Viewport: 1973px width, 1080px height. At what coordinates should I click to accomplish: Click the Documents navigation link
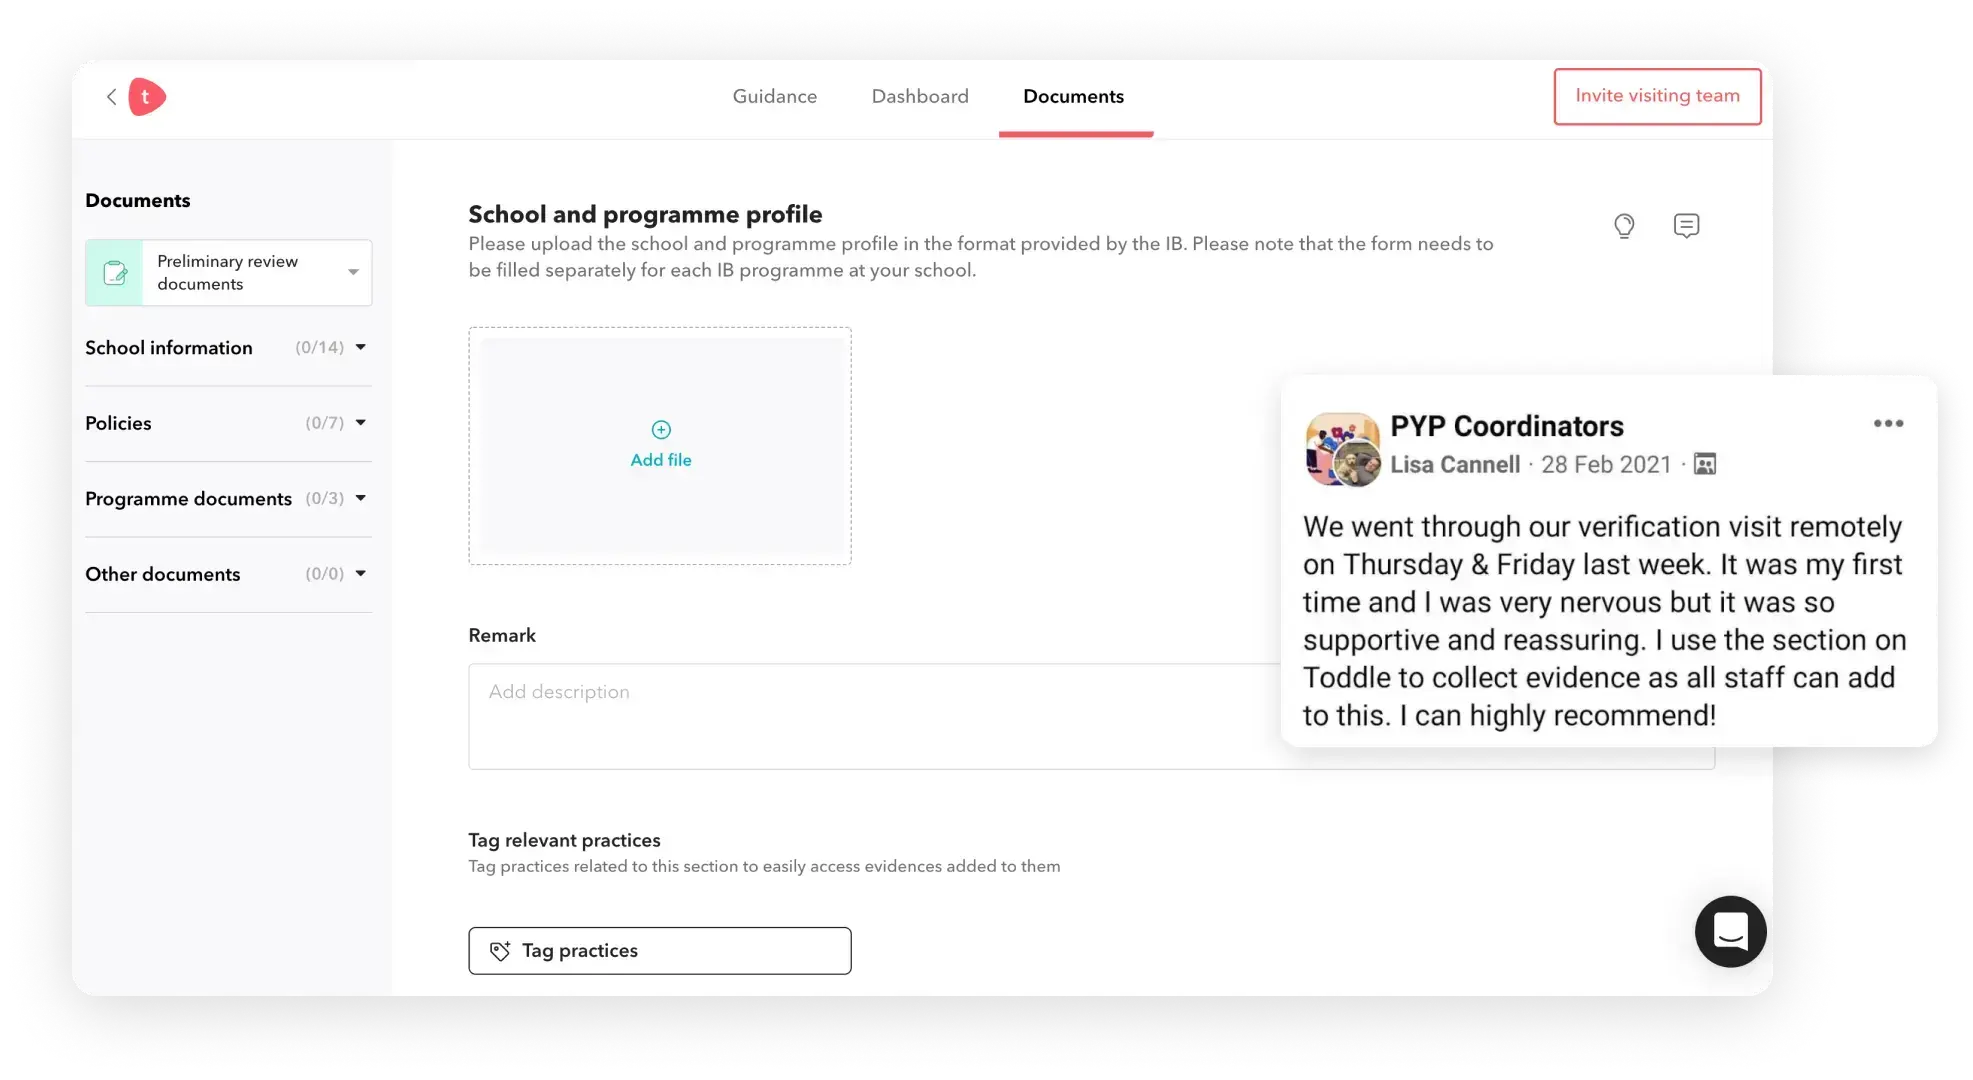pyautogui.click(x=1074, y=96)
